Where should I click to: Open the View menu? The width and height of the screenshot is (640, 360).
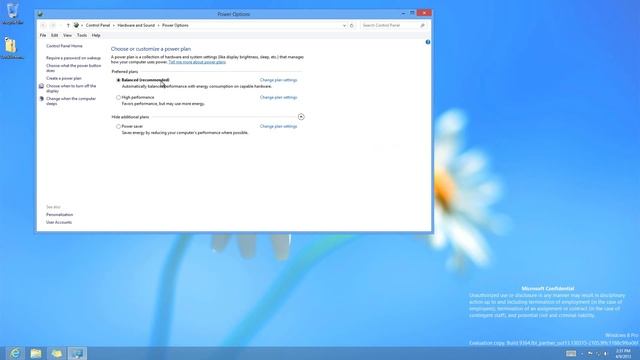coord(67,36)
